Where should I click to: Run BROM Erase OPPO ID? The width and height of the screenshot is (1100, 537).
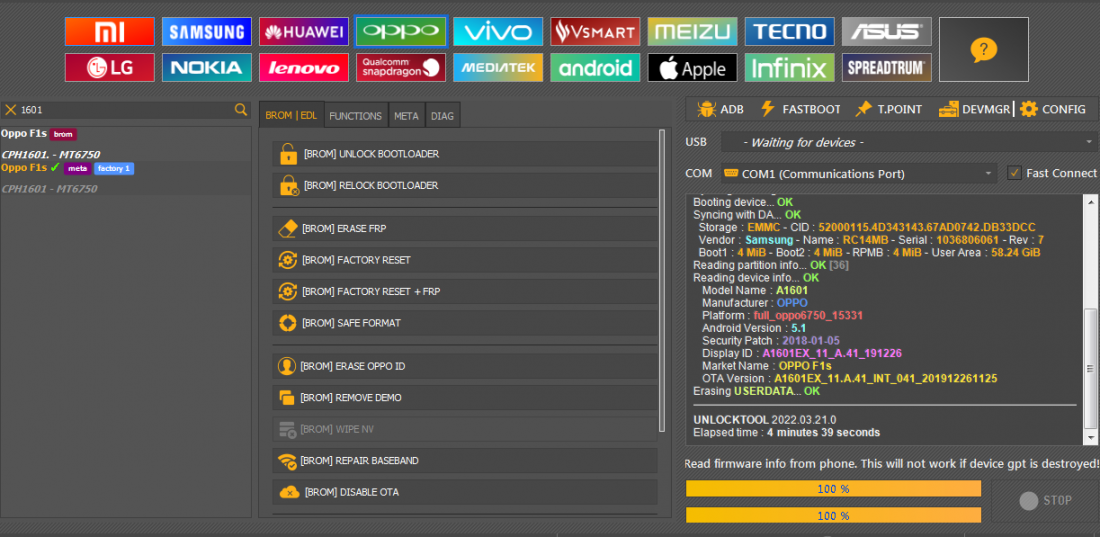[464, 366]
